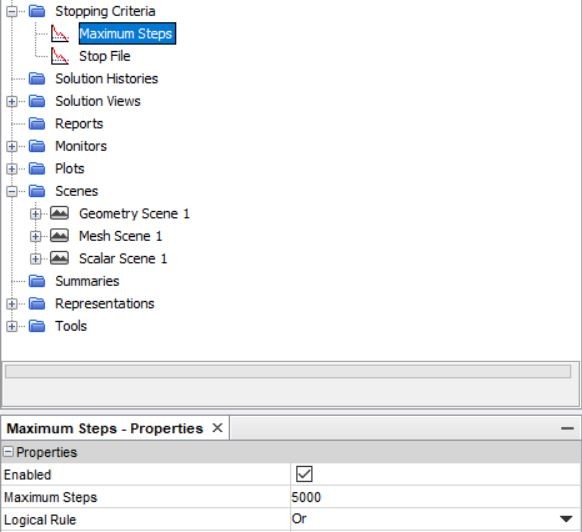Click the Reports folder icon

[37, 124]
